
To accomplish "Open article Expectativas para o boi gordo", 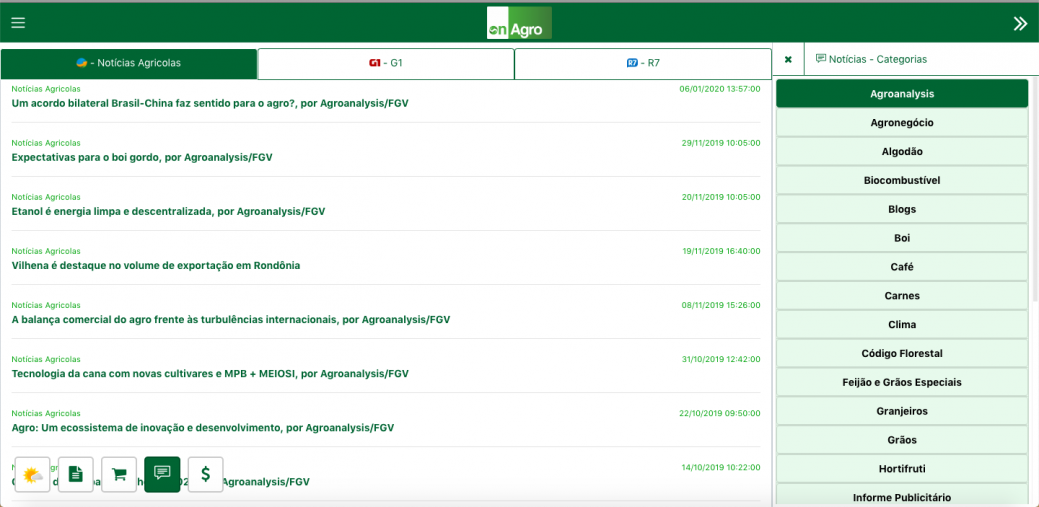I will 142,158.
